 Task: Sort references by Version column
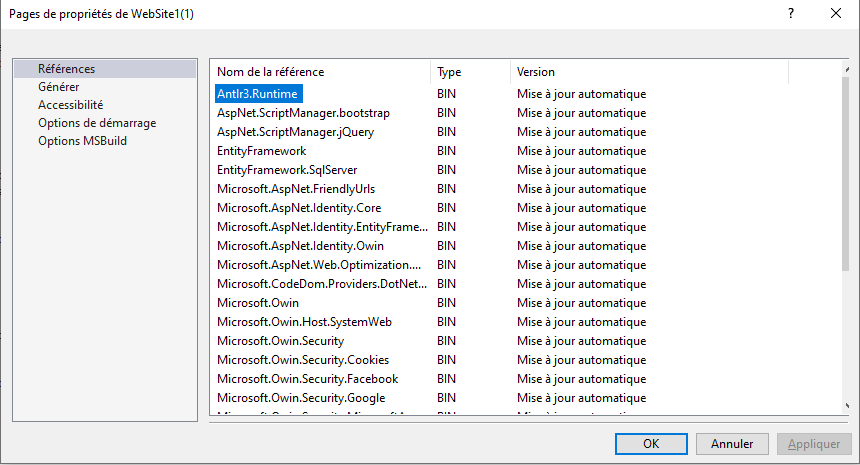pyautogui.click(x=648, y=72)
